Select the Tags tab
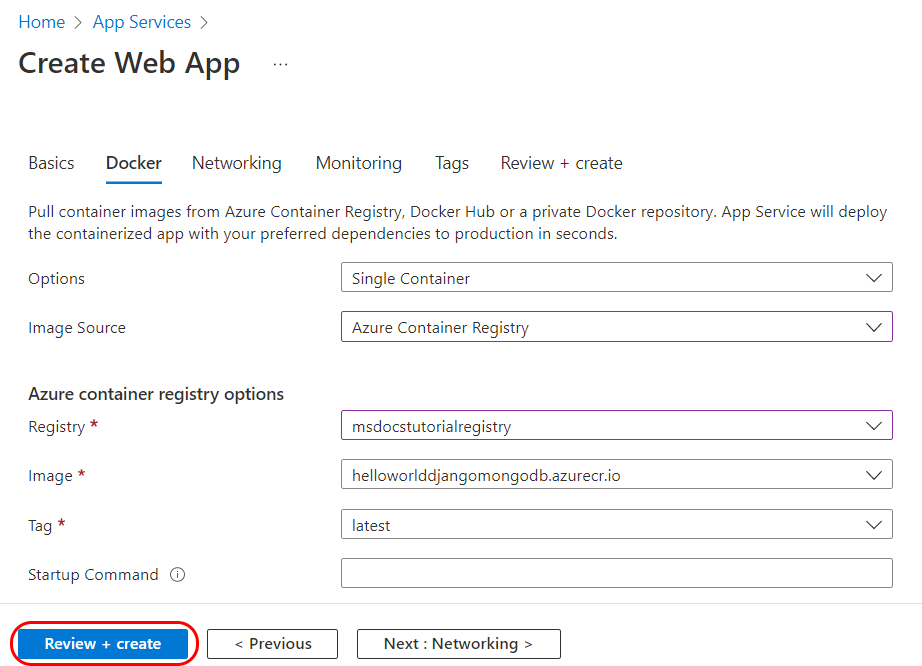Viewport: 922px width, 666px height. (x=451, y=162)
